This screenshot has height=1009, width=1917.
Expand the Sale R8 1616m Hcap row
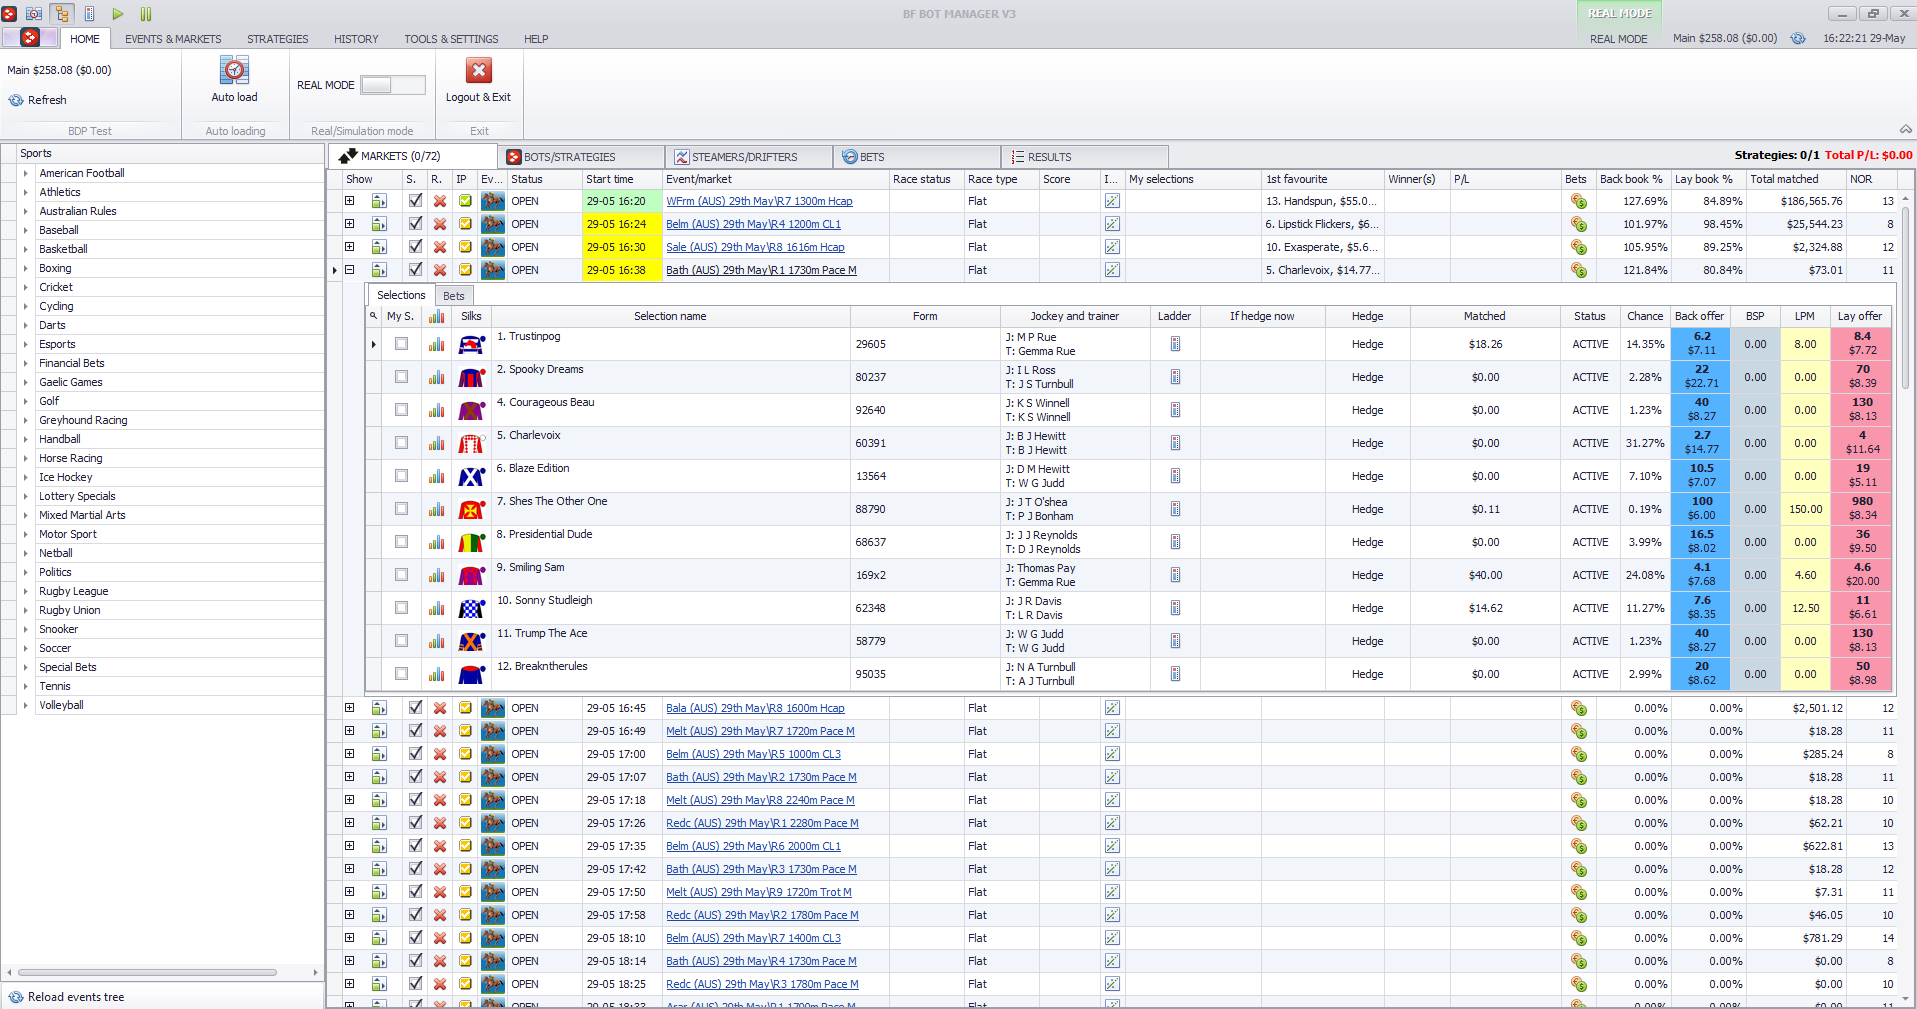(x=350, y=247)
